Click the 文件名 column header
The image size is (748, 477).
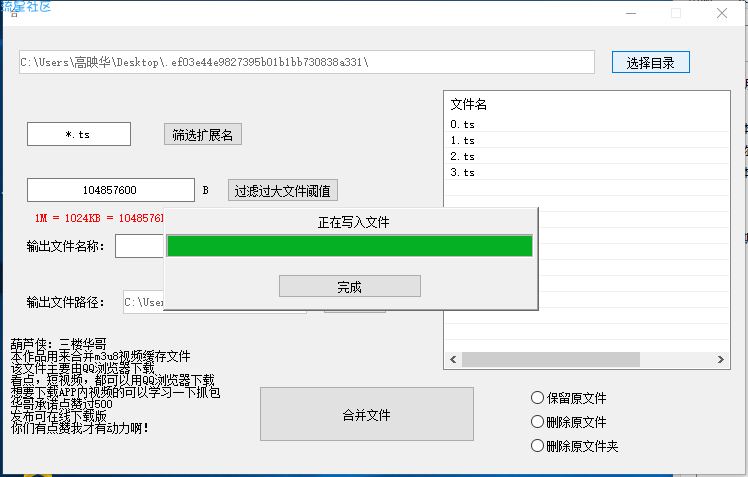pyautogui.click(x=469, y=104)
